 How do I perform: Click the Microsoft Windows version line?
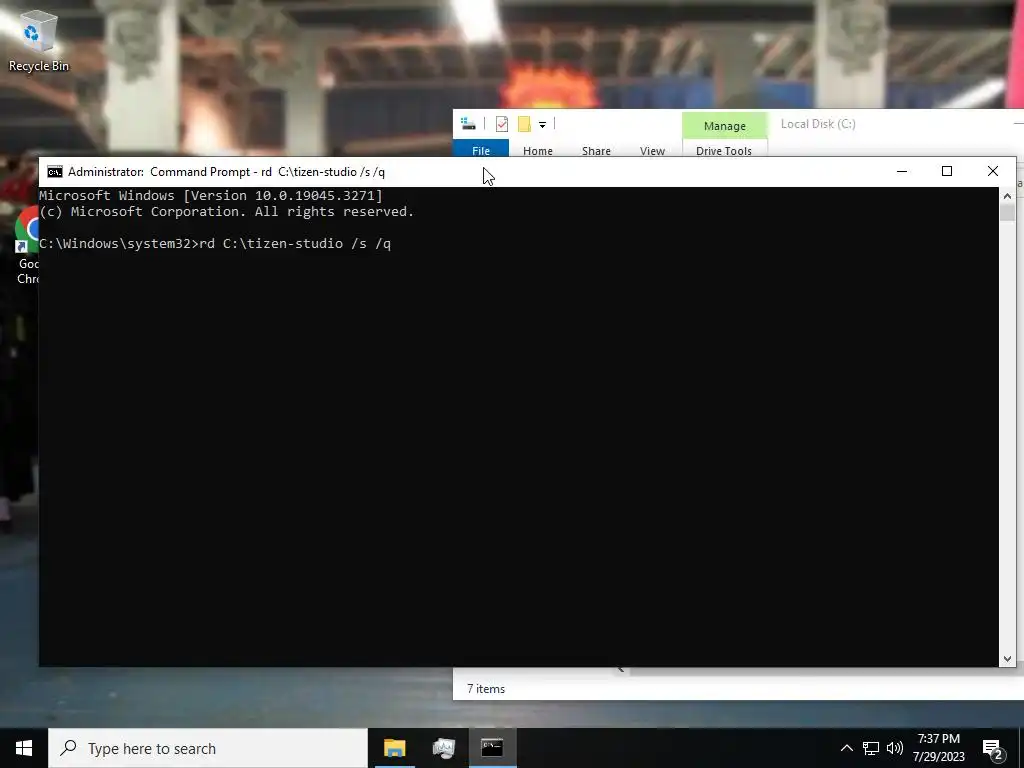210,195
